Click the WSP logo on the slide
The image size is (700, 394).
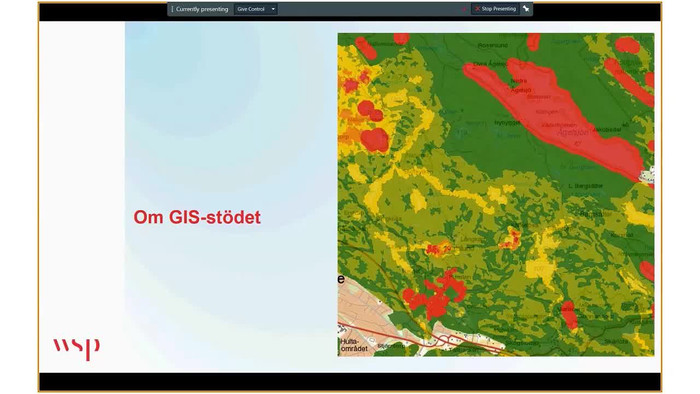pos(76,349)
